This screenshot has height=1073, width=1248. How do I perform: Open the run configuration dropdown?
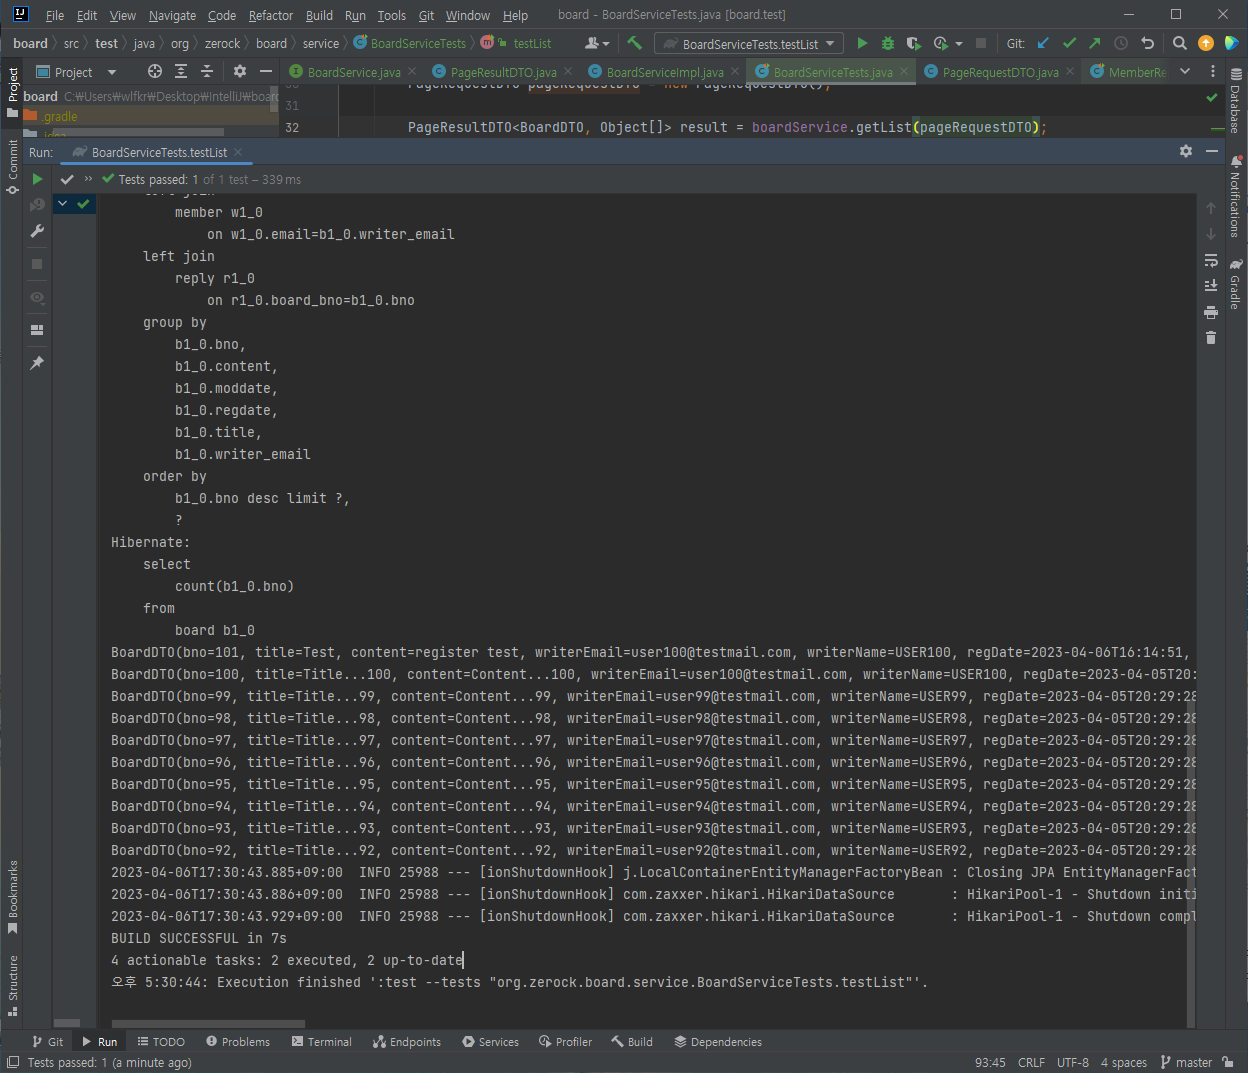click(x=749, y=44)
